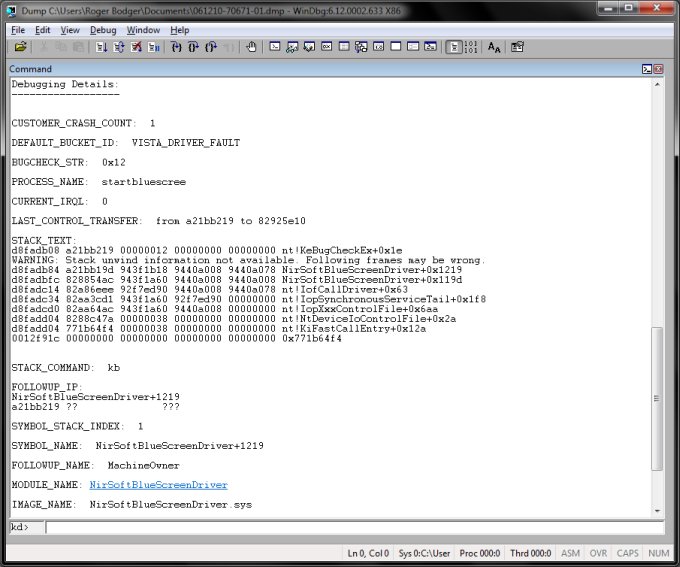
Task: Open the Memory window toolbar icon
Action: pos(344,46)
